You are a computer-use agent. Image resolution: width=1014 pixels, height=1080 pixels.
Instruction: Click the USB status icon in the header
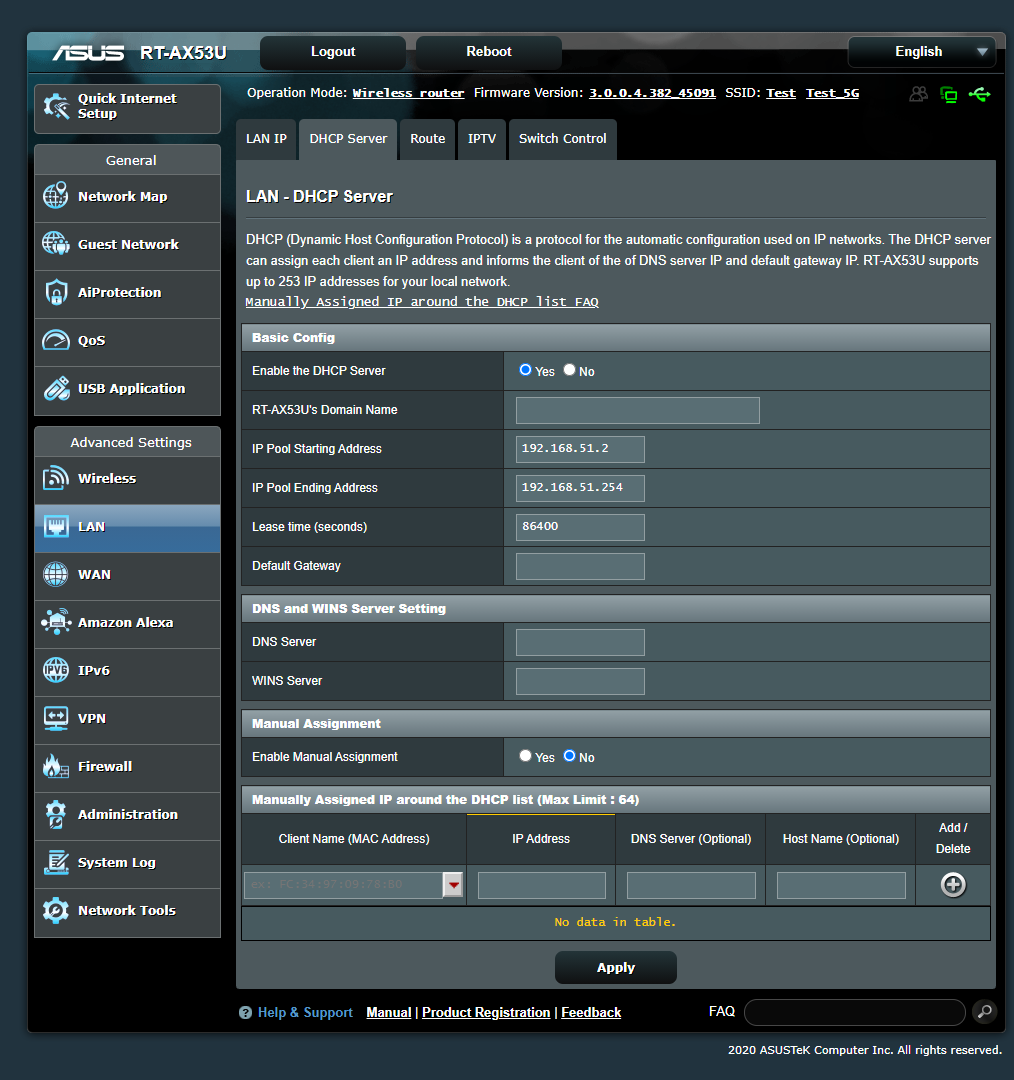click(980, 93)
